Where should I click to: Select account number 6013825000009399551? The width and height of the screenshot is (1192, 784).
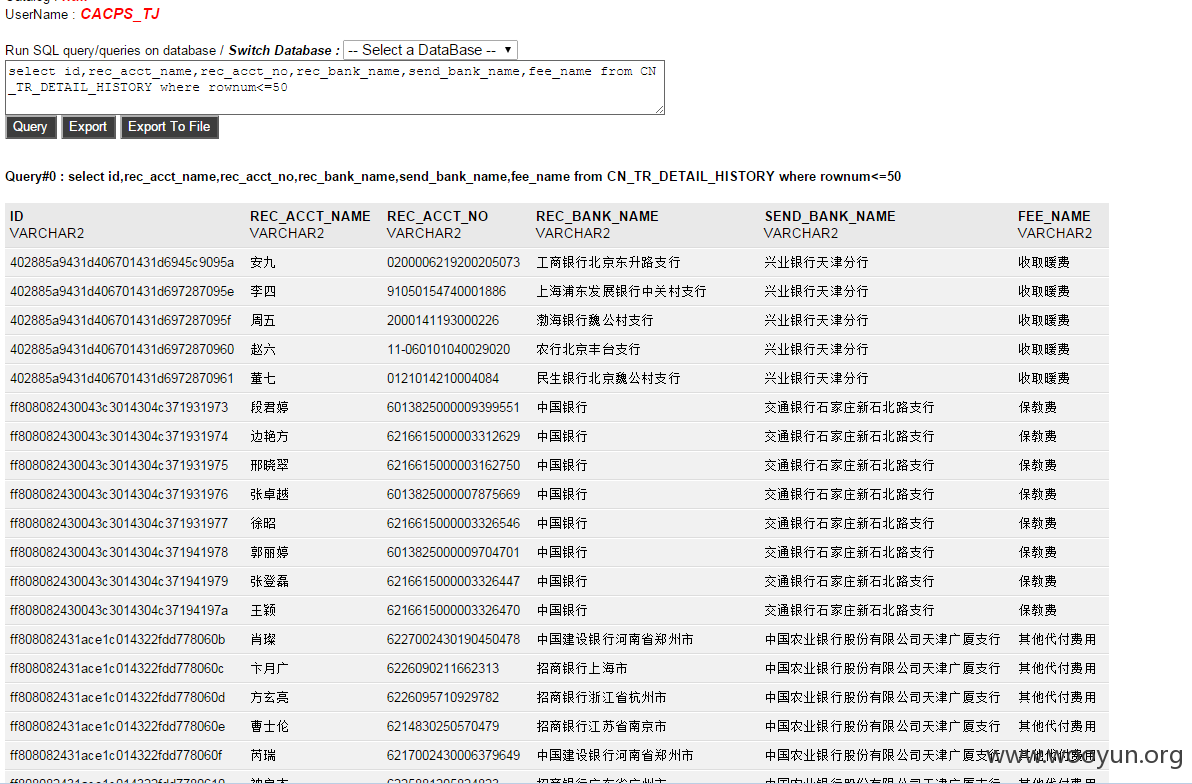[453, 407]
